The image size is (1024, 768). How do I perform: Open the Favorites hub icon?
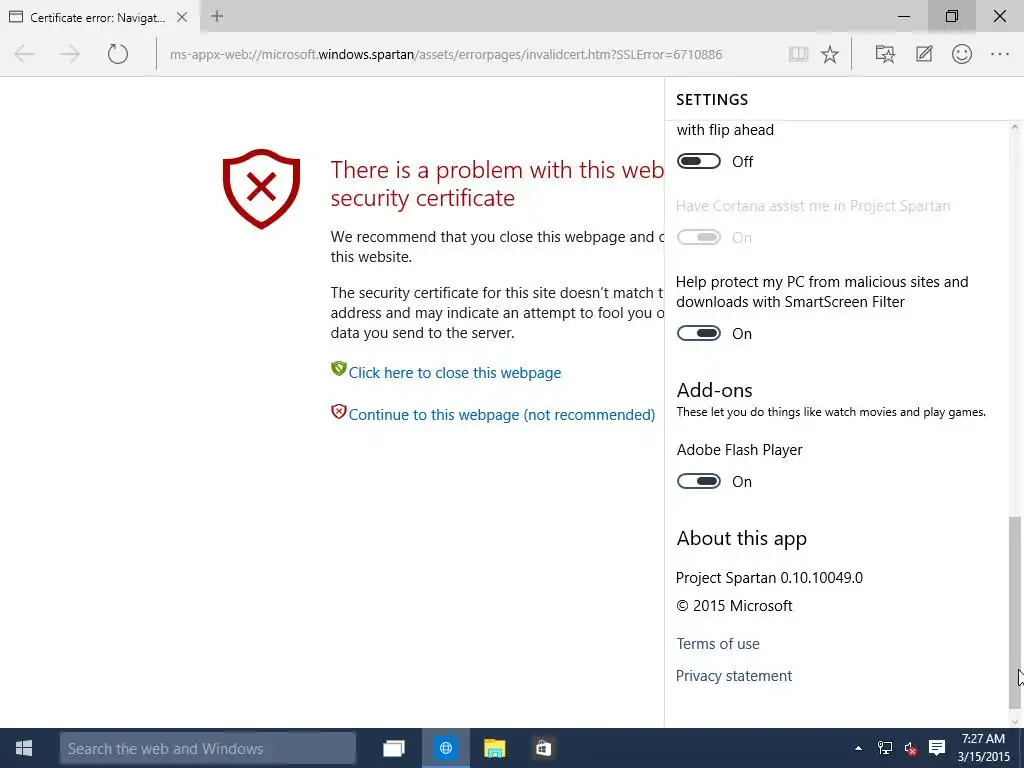coord(885,54)
